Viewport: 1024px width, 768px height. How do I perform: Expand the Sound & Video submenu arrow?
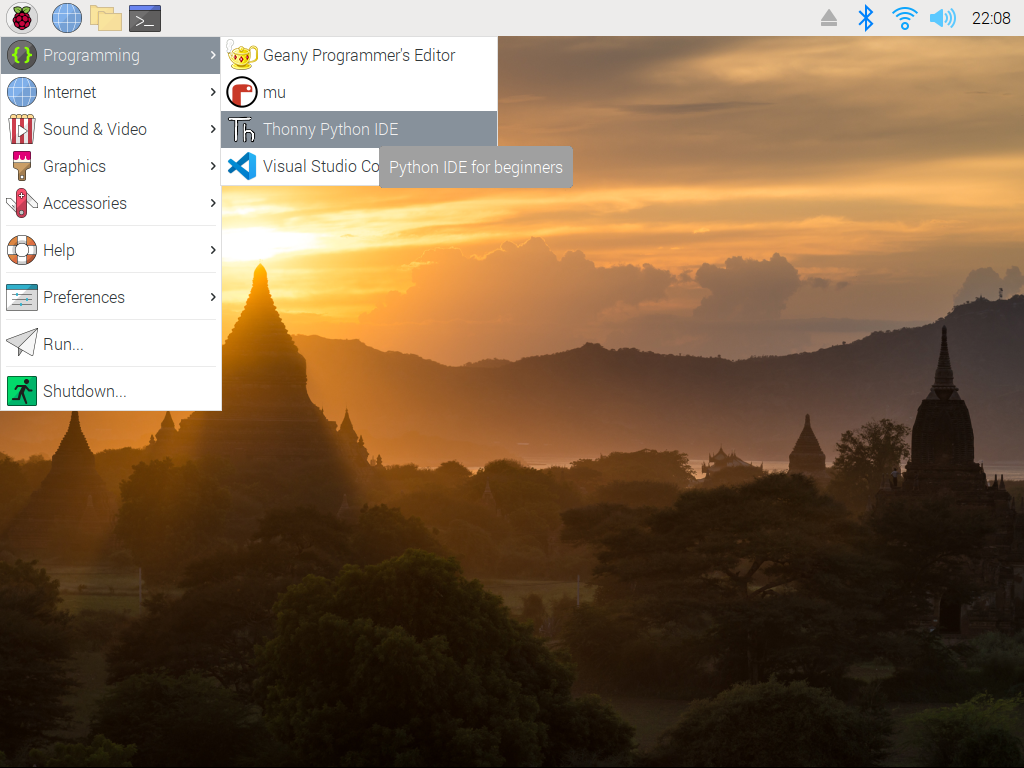click(x=213, y=129)
